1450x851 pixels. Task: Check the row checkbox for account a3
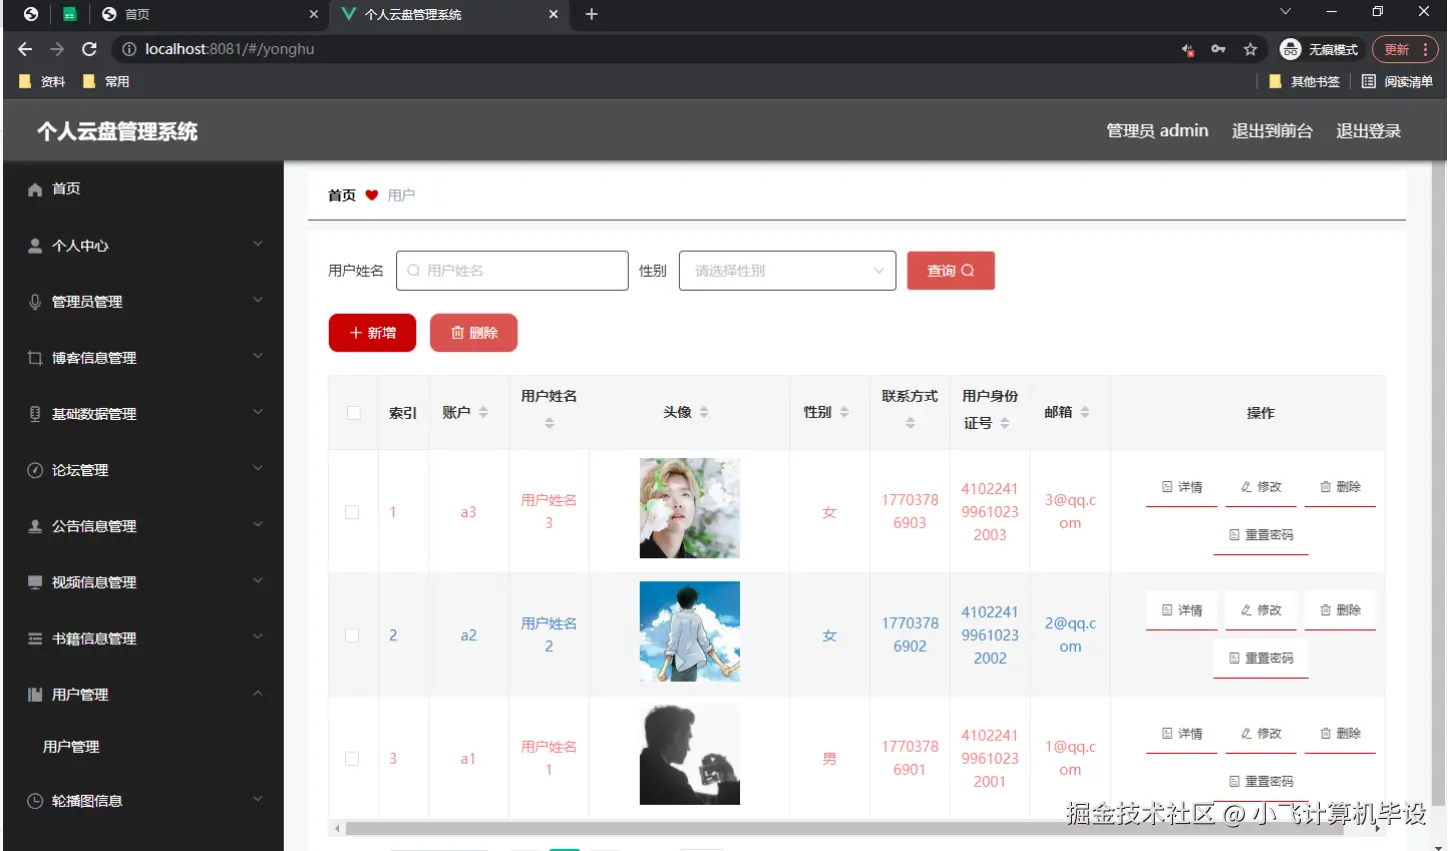point(352,512)
